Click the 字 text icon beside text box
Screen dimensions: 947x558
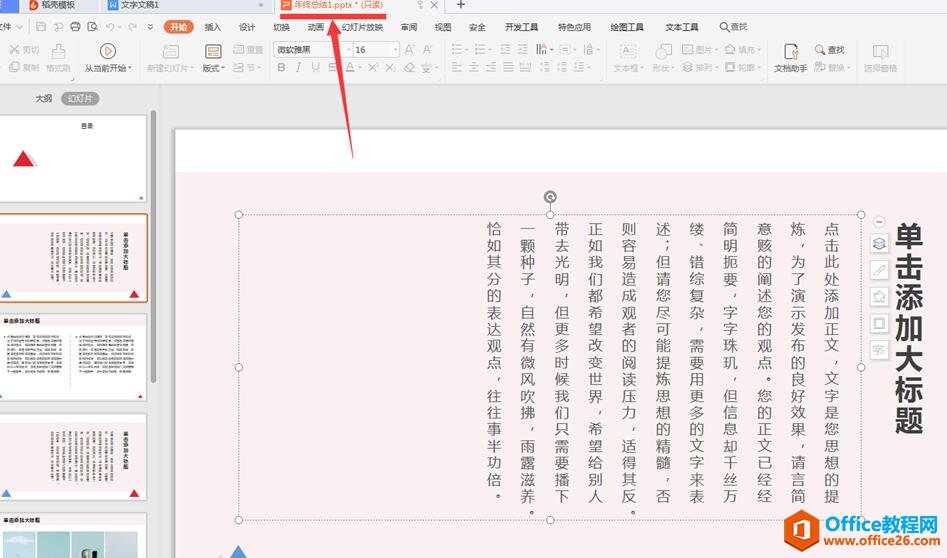coord(879,350)
